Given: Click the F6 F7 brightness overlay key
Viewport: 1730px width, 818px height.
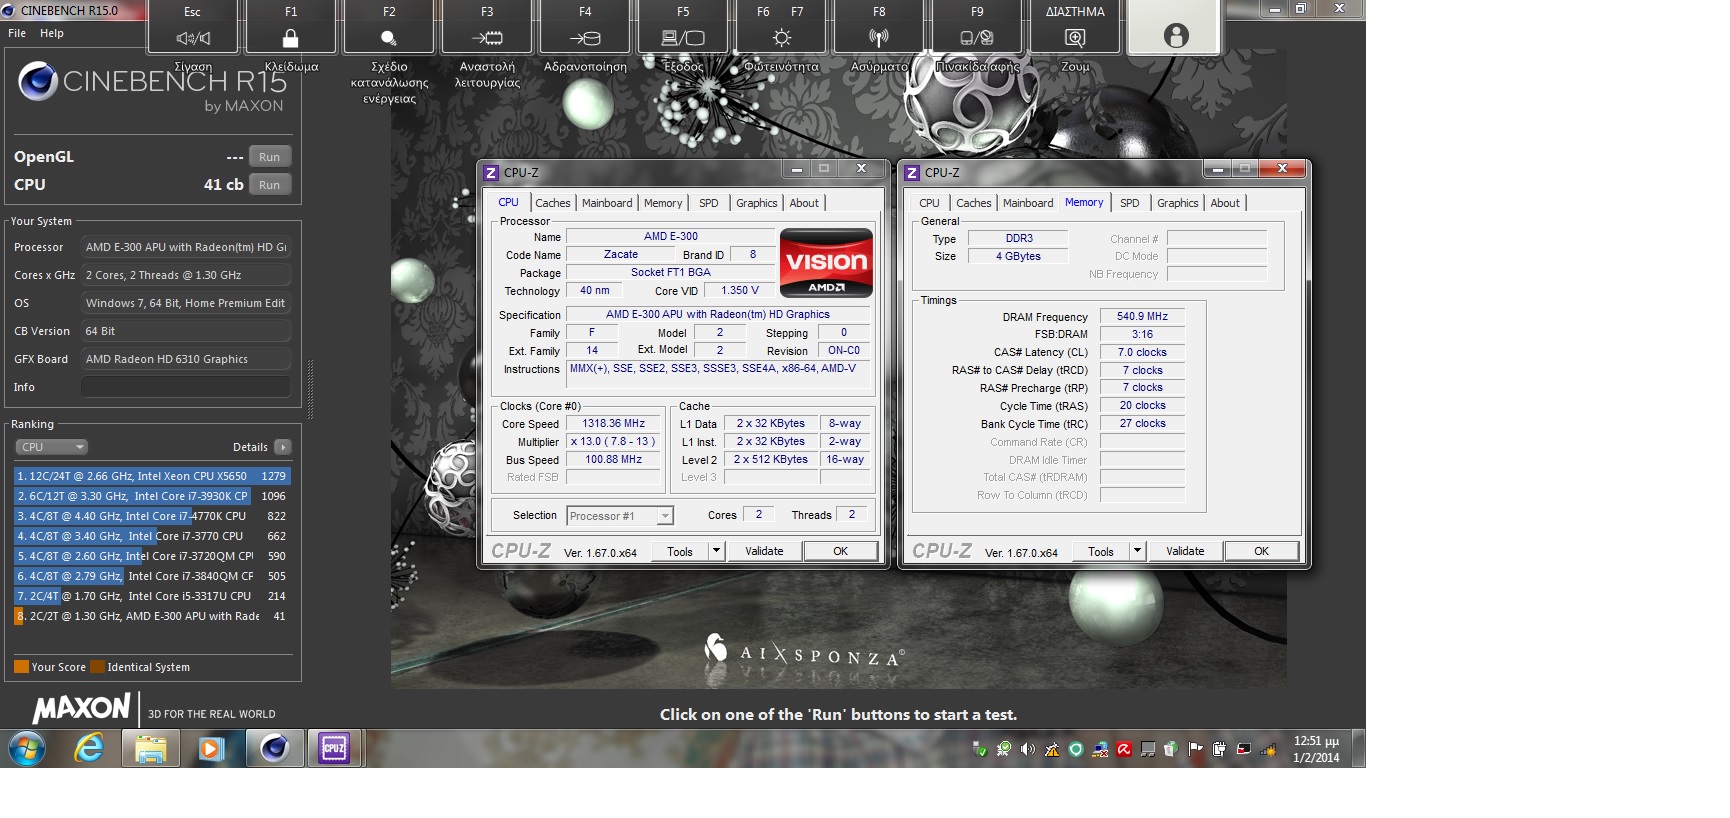Looking at the screenshot, I should pyautogui.click(x=781, y=27).
